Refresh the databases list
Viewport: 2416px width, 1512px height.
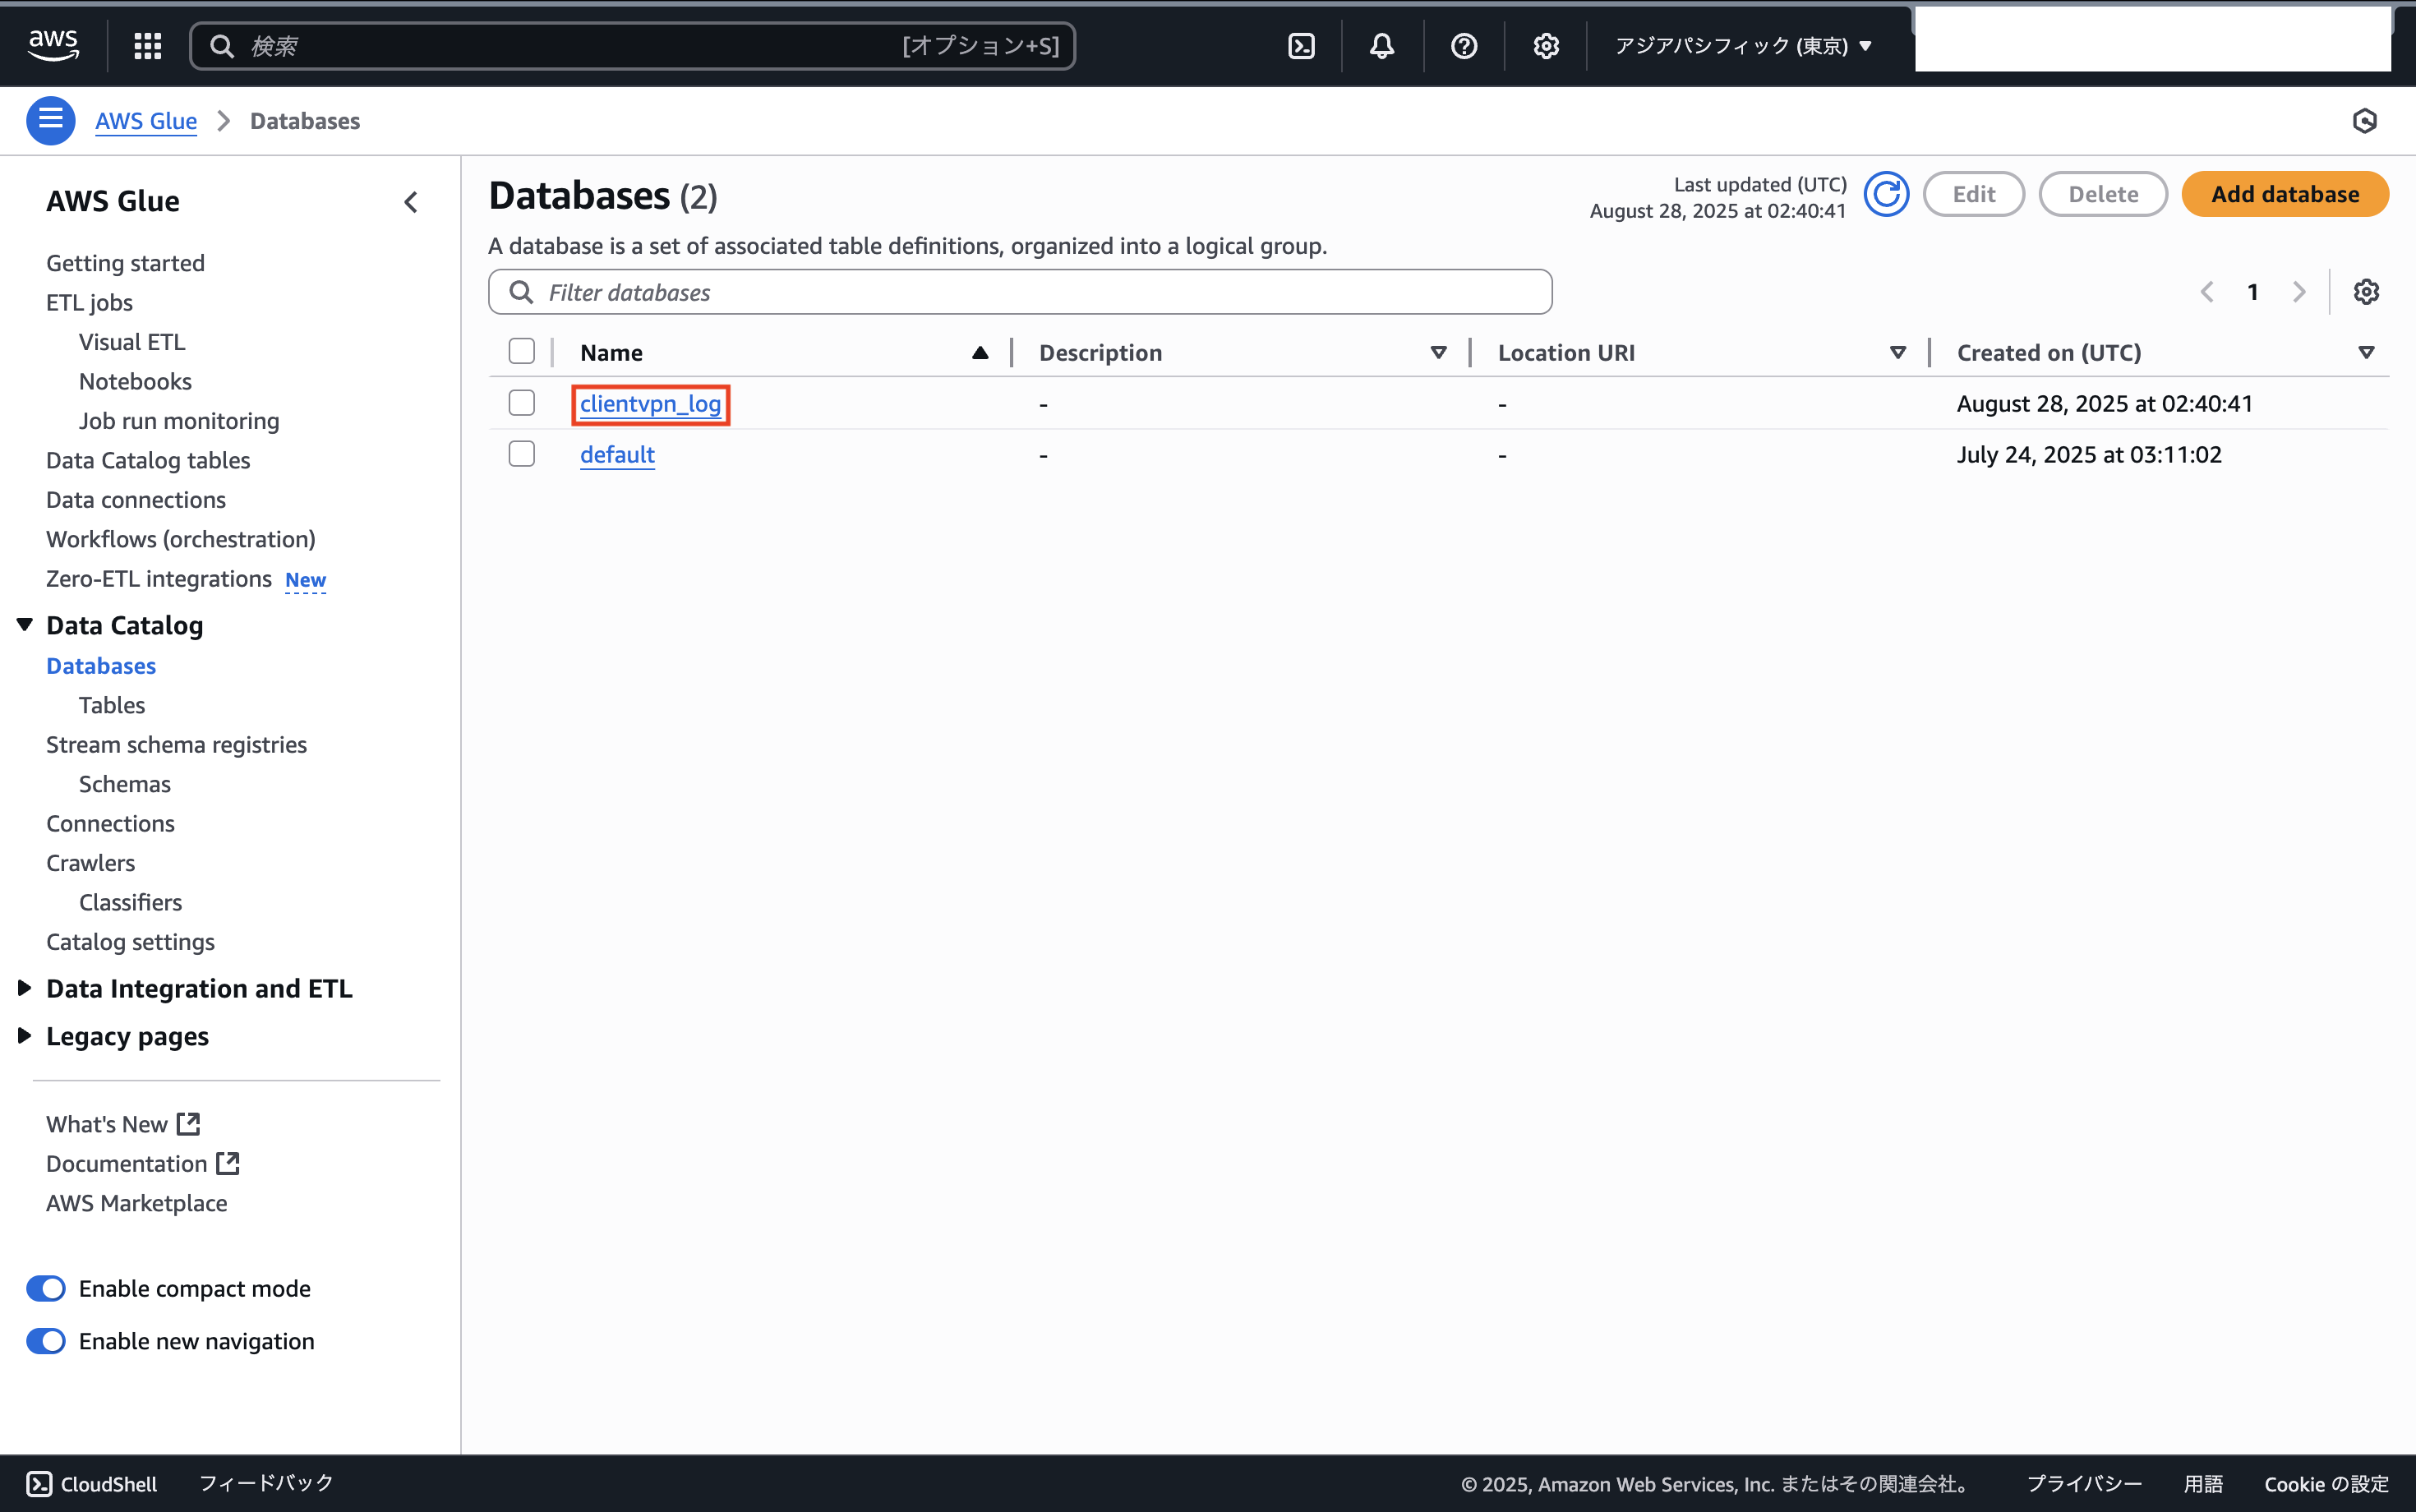pyautogui.click(x=1886, y=194)
